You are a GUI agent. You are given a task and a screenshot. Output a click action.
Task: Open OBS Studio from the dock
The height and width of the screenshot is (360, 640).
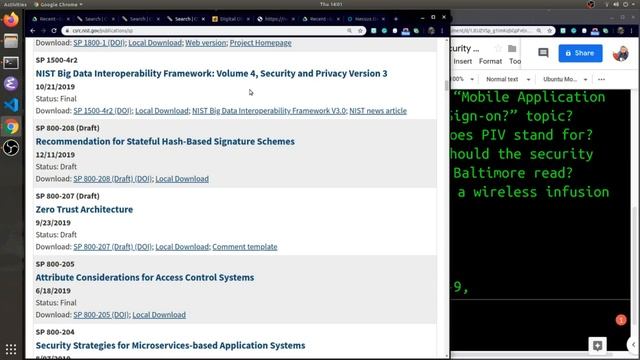pyautogui.click(x=11, y=148)
